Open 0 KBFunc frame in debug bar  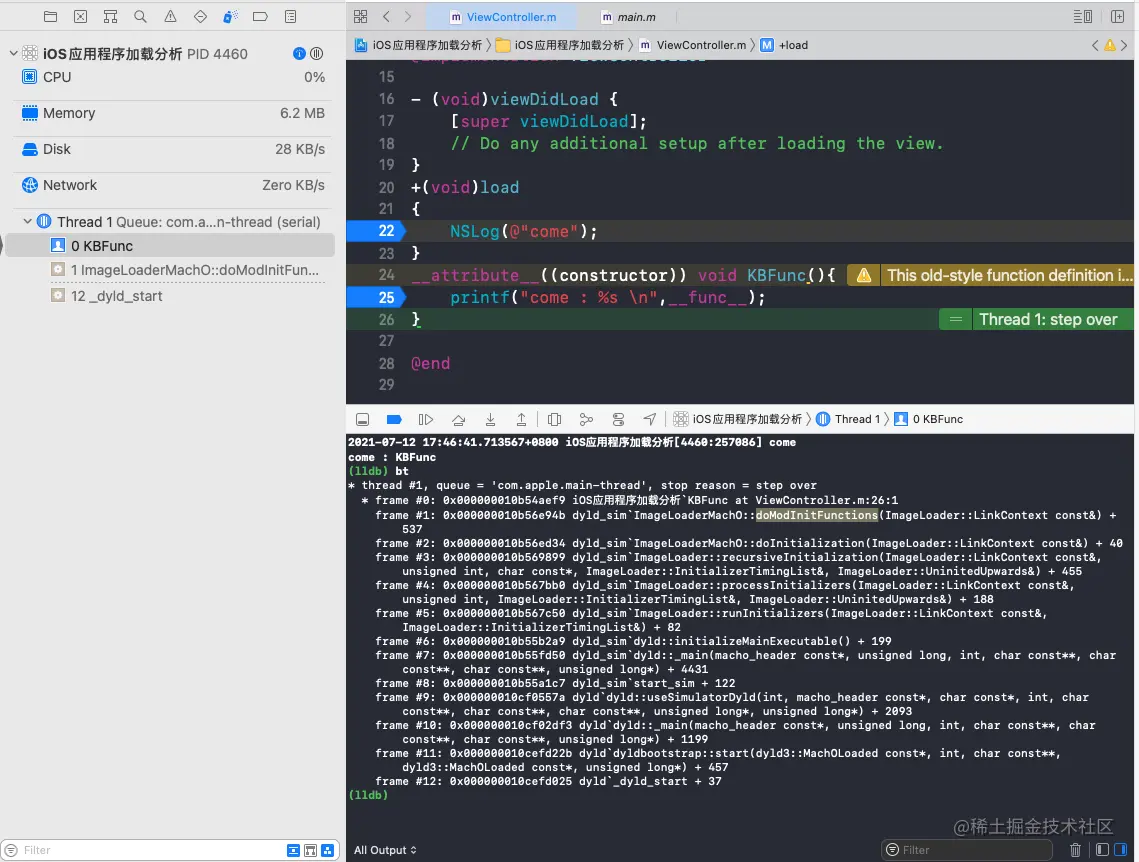click(928, 419)
